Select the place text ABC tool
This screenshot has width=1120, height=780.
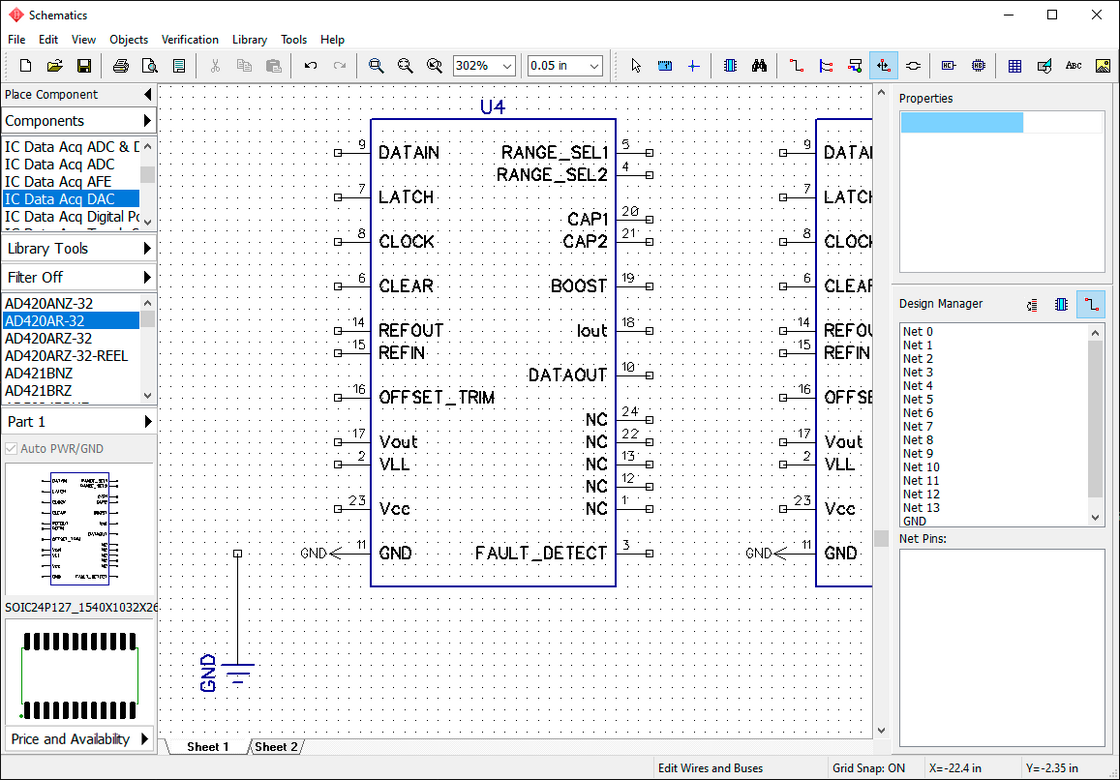(1073, 66)
